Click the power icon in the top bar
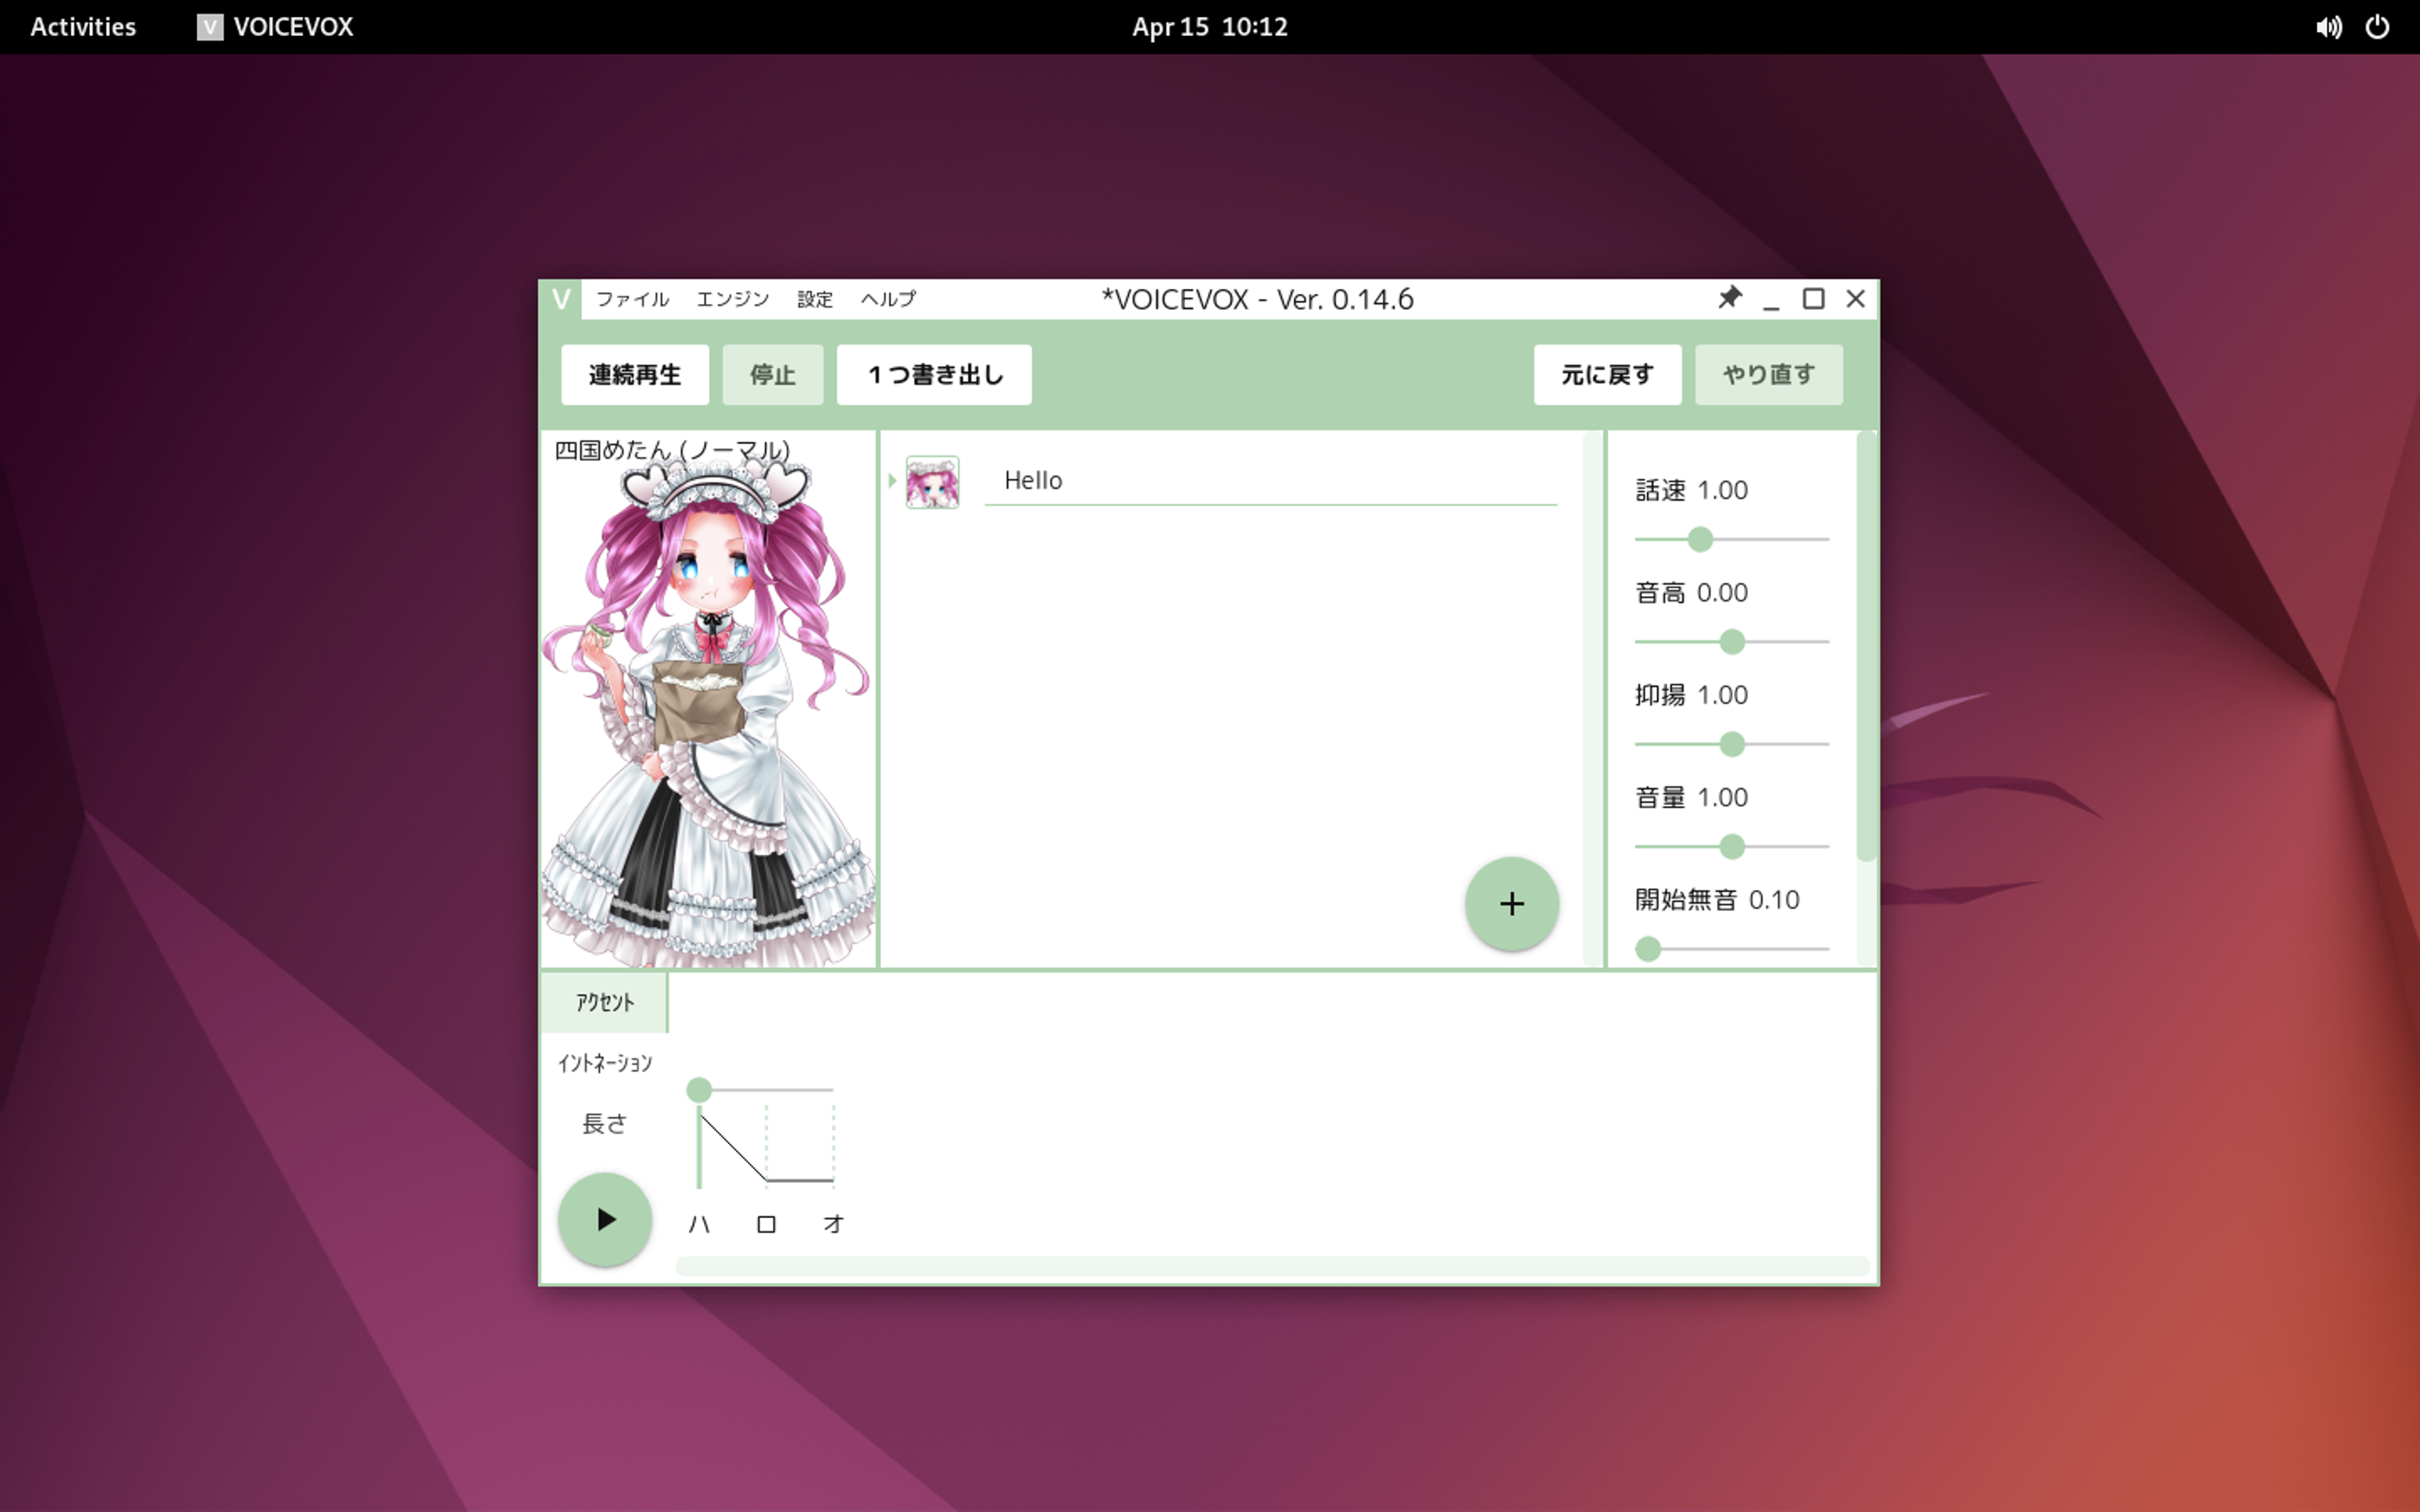 click(2379, 27)
